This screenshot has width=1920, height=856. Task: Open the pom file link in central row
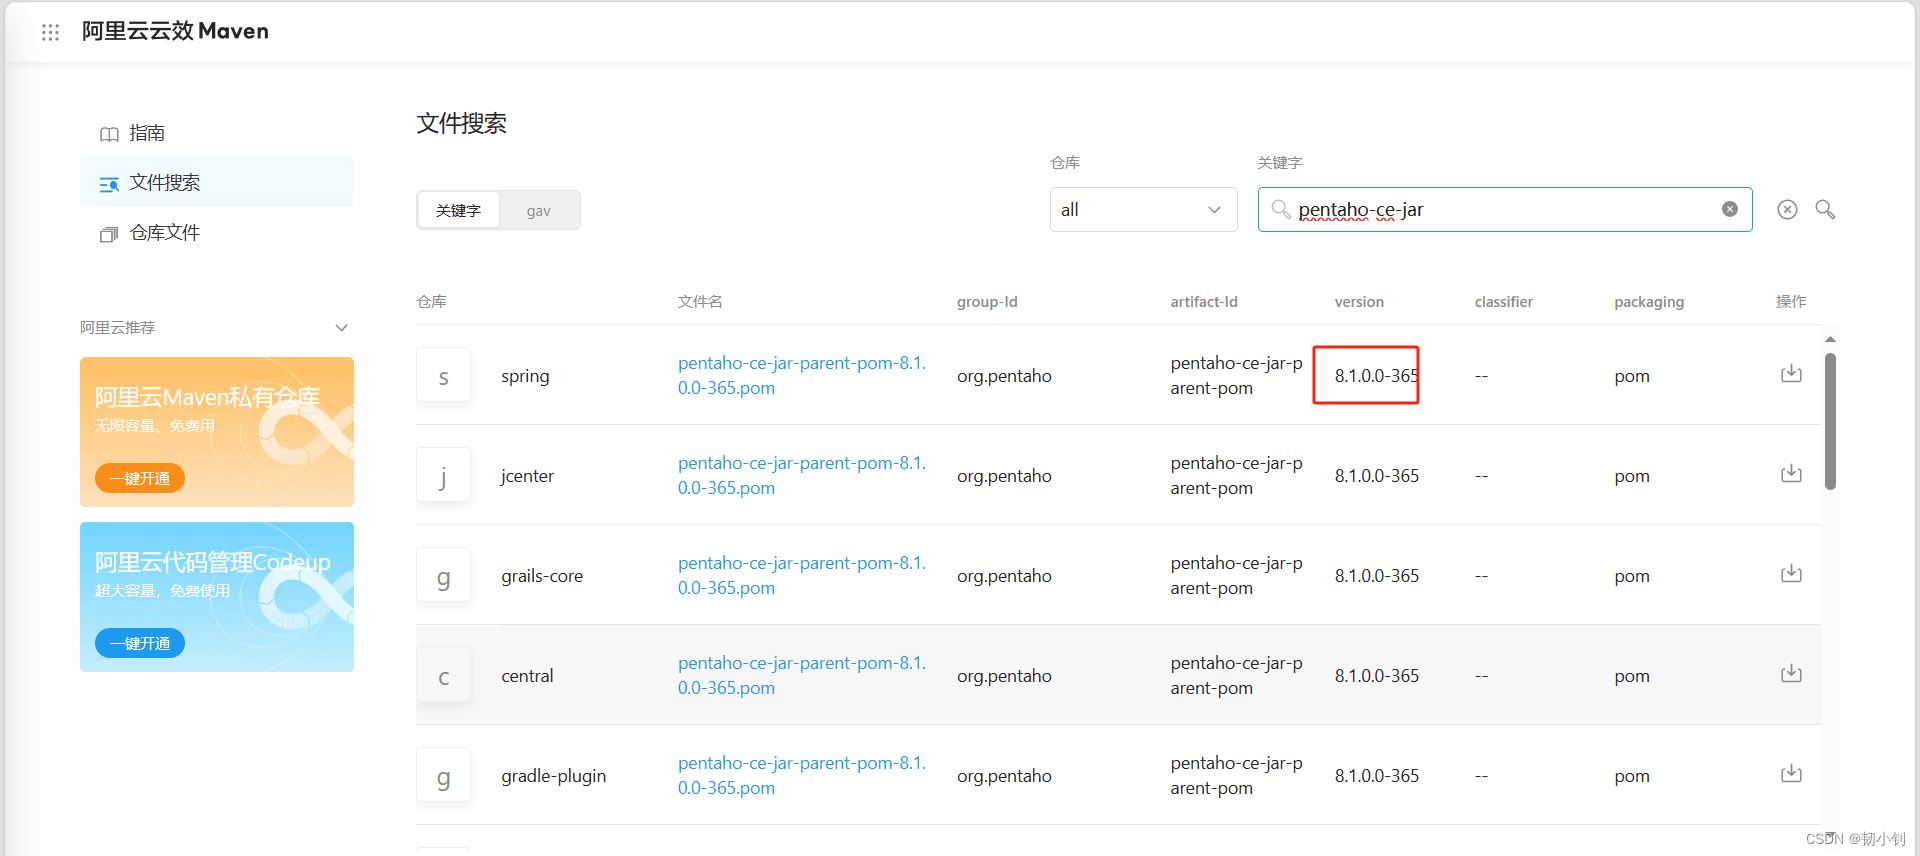click(802, 675)
